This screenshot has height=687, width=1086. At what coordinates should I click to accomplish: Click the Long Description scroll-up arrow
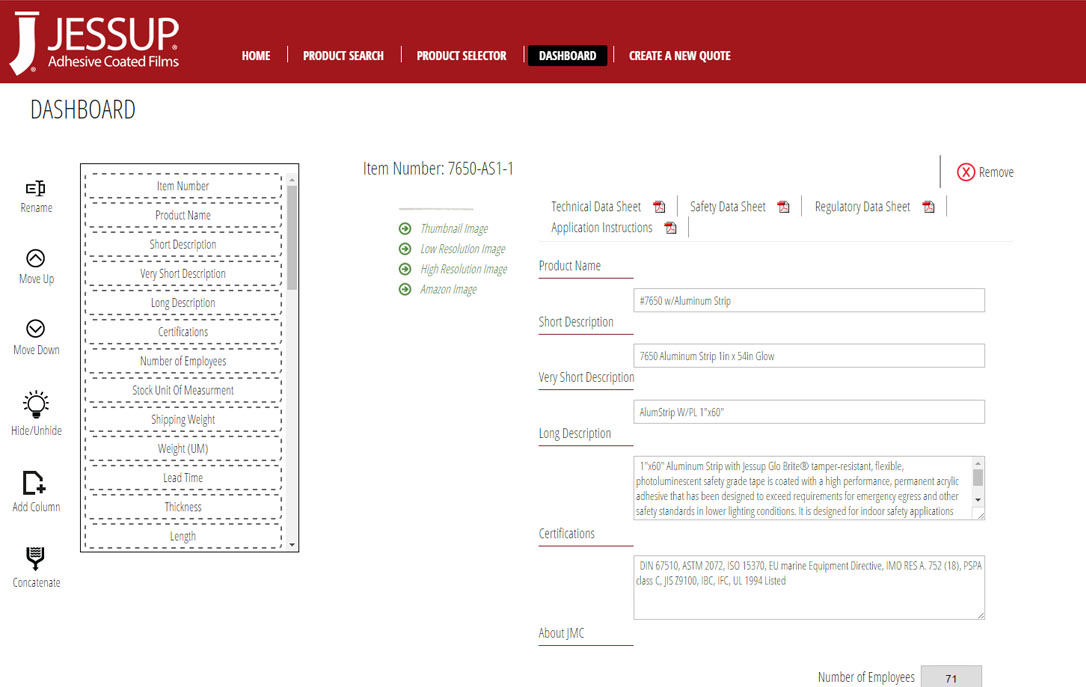(978, 463)
